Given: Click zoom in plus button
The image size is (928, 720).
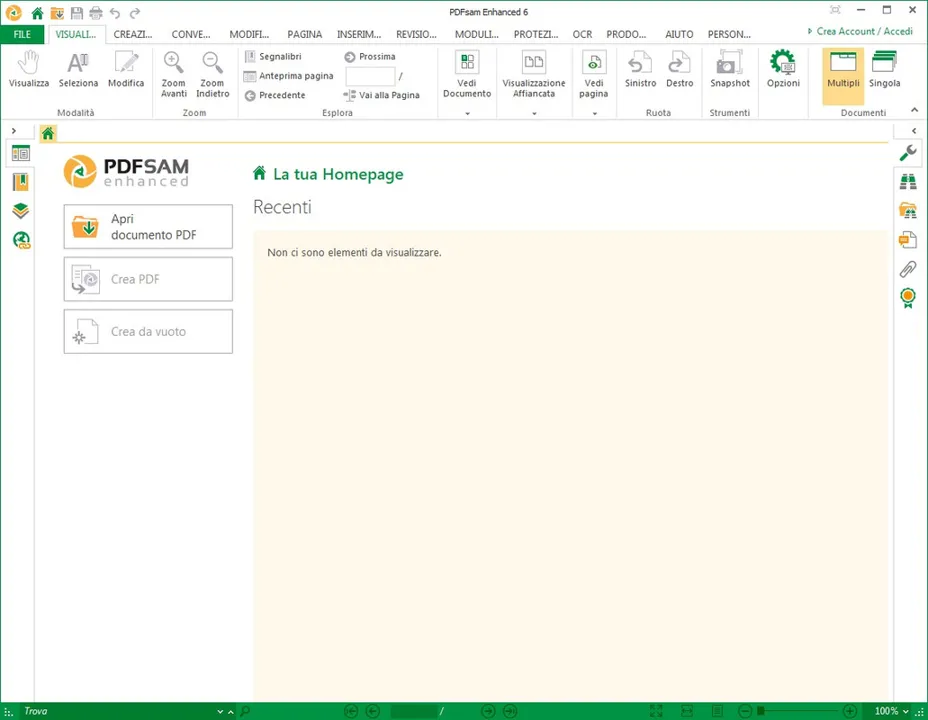Looking at the screenshot, I should pyautogui.click(x=849, y=711).
